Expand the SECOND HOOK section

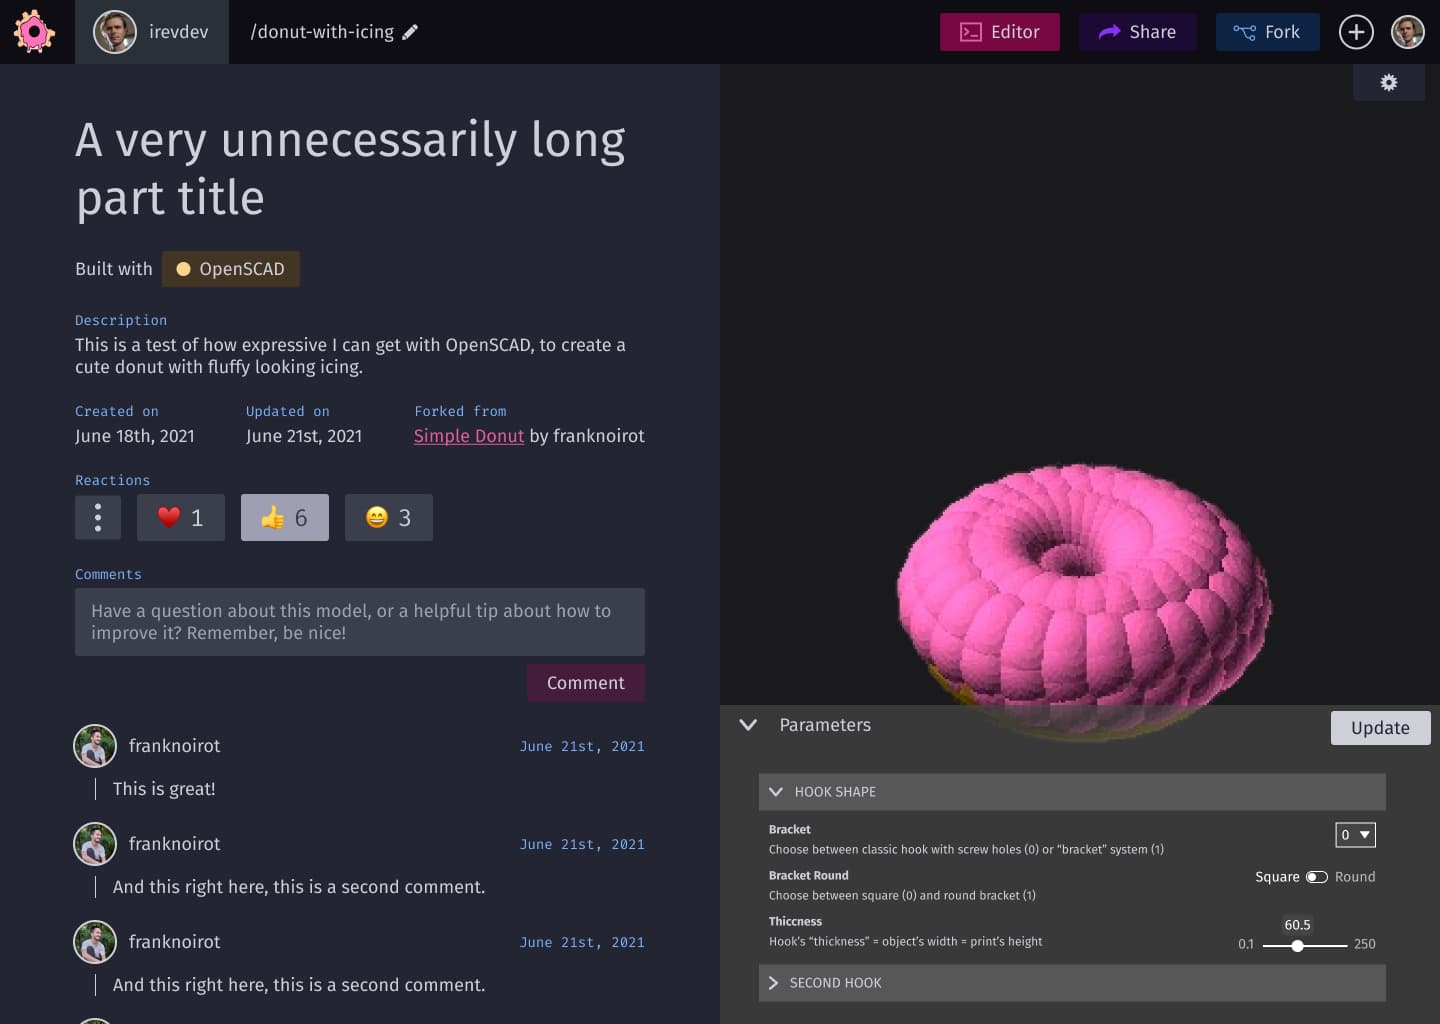tap(774, 982)
